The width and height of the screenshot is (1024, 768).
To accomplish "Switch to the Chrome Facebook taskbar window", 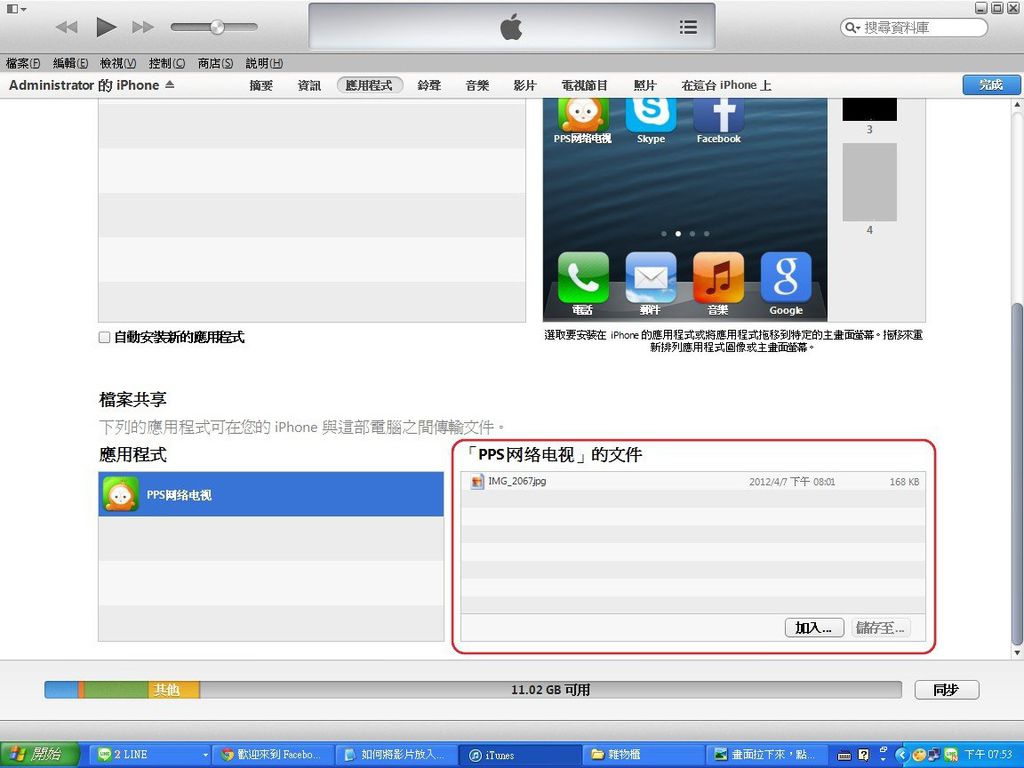I will tap(274, 754).
